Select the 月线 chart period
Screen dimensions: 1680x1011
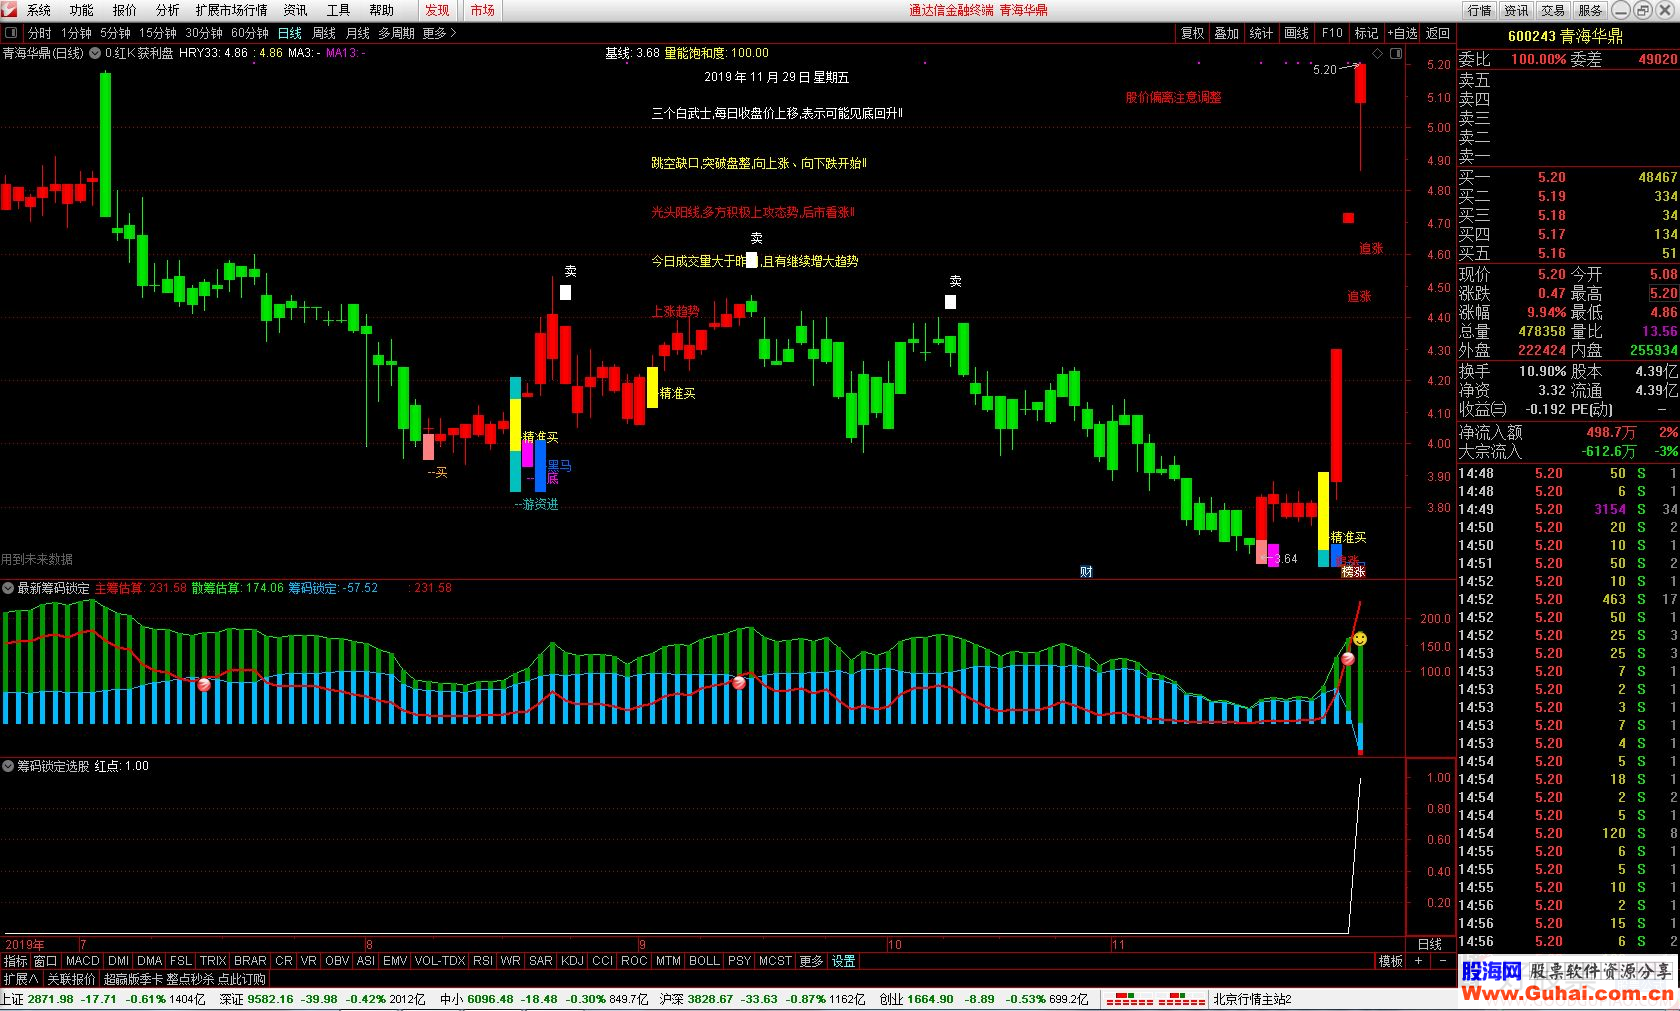point(358,33)
